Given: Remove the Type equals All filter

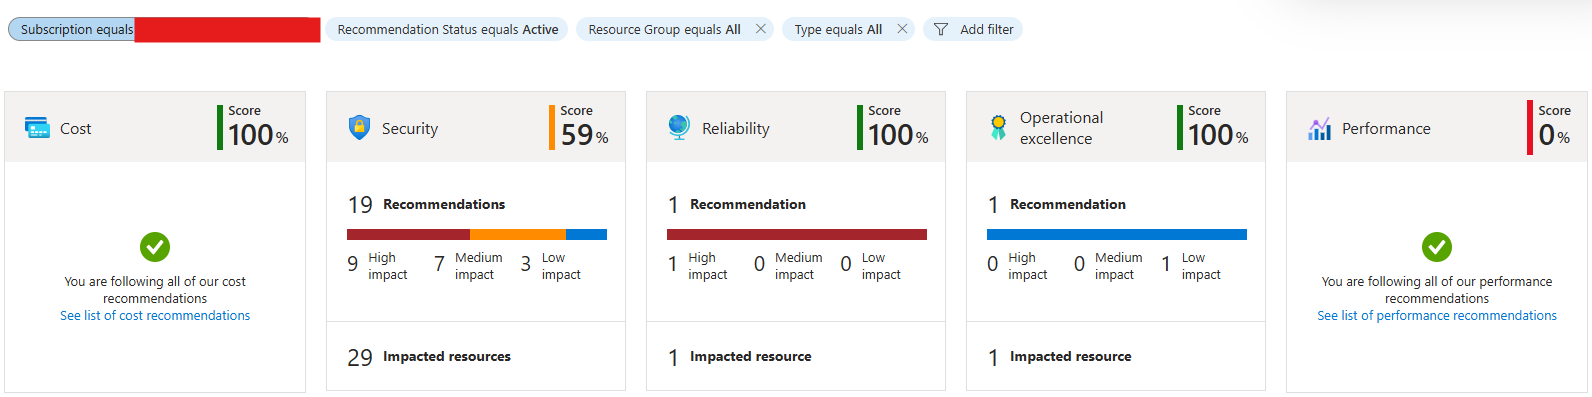Looking at the screenshot, I should pos(902,29).
